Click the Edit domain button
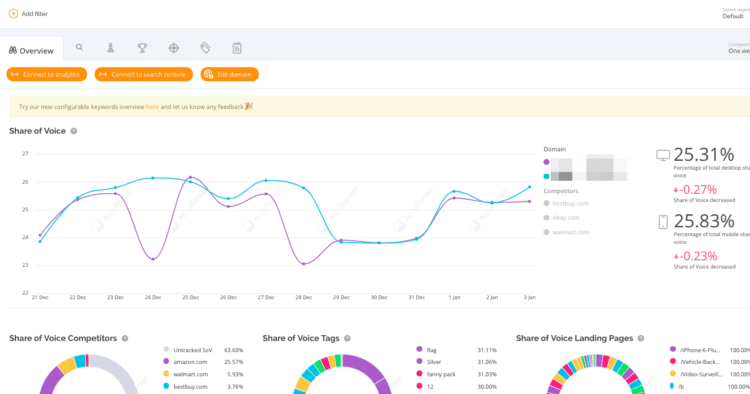Viewport: 750px width, 394px height. click(x=230, y=74)
